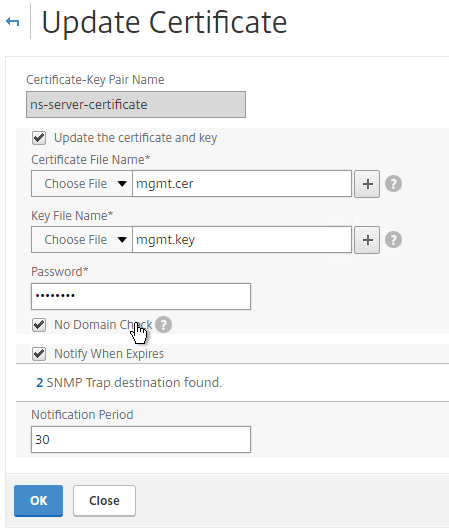
Task: Click the plus button next to mgmt.key
Action: (x=367, y=240)
